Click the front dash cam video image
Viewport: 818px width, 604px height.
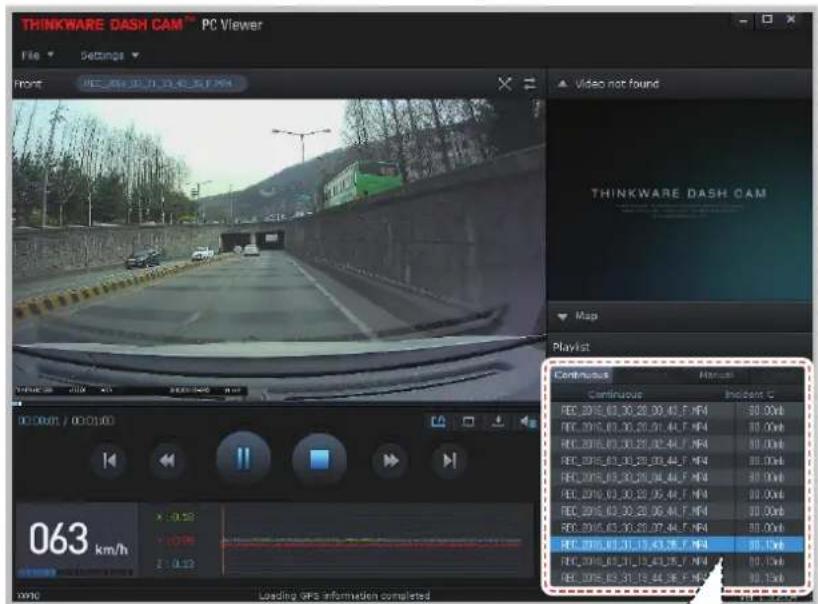tap(278, 249)
